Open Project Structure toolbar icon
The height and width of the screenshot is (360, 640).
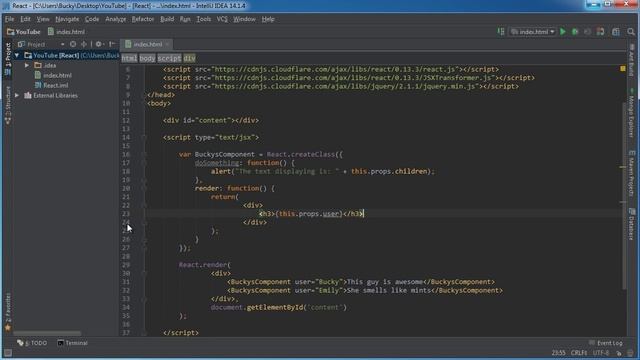tap(616, 31)
